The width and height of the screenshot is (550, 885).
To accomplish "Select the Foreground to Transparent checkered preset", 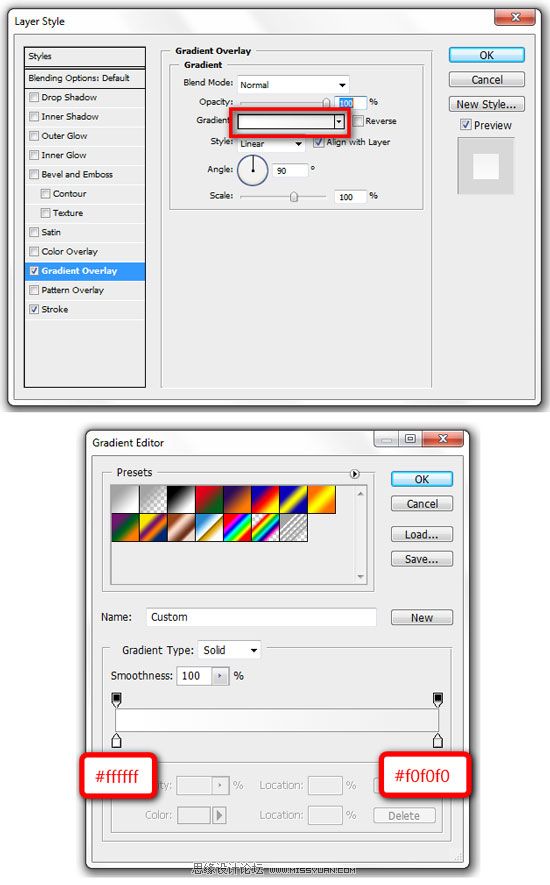I will click(154, 500).
